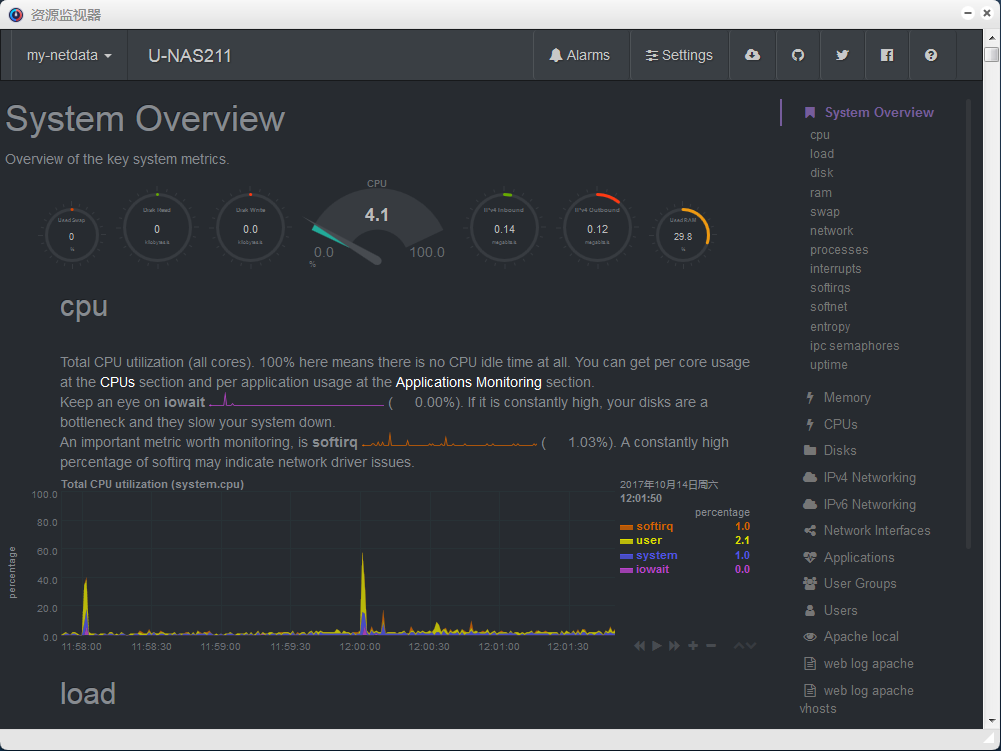Expand the my-netdata dropdown menu
The width and height of the screenshot is (1001, 751).
point(69,56)
